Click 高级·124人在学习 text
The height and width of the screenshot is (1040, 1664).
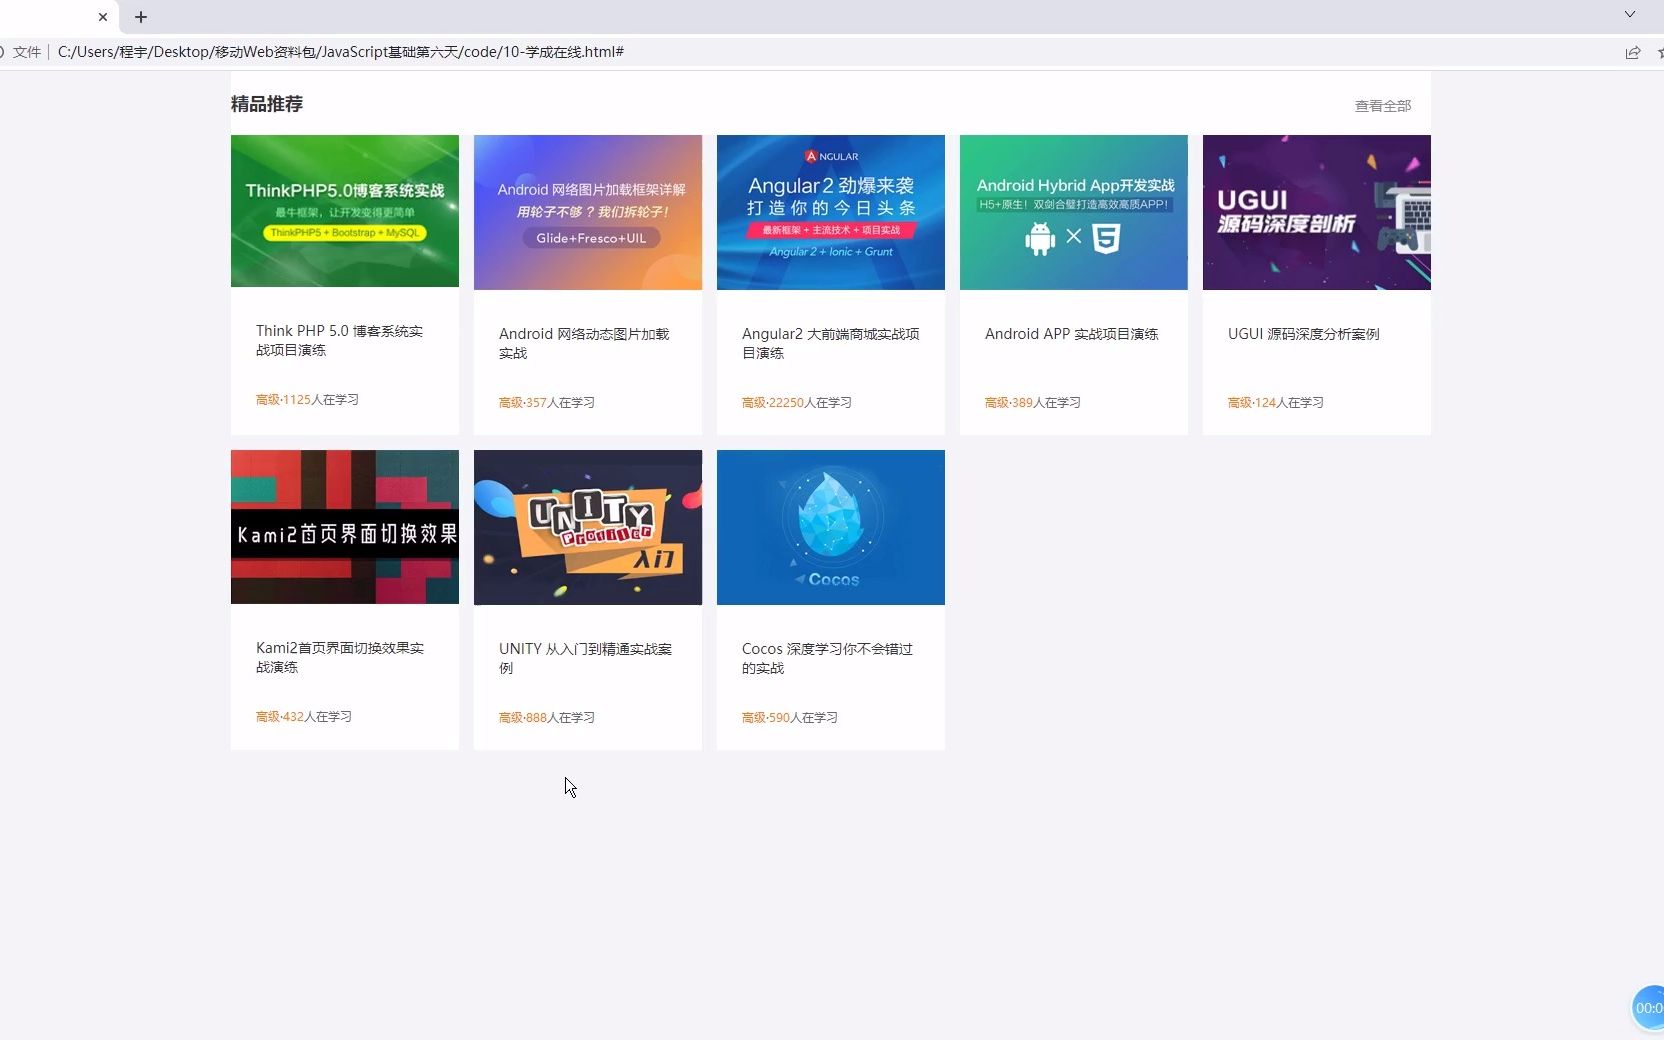click(x=1276, y=402)
